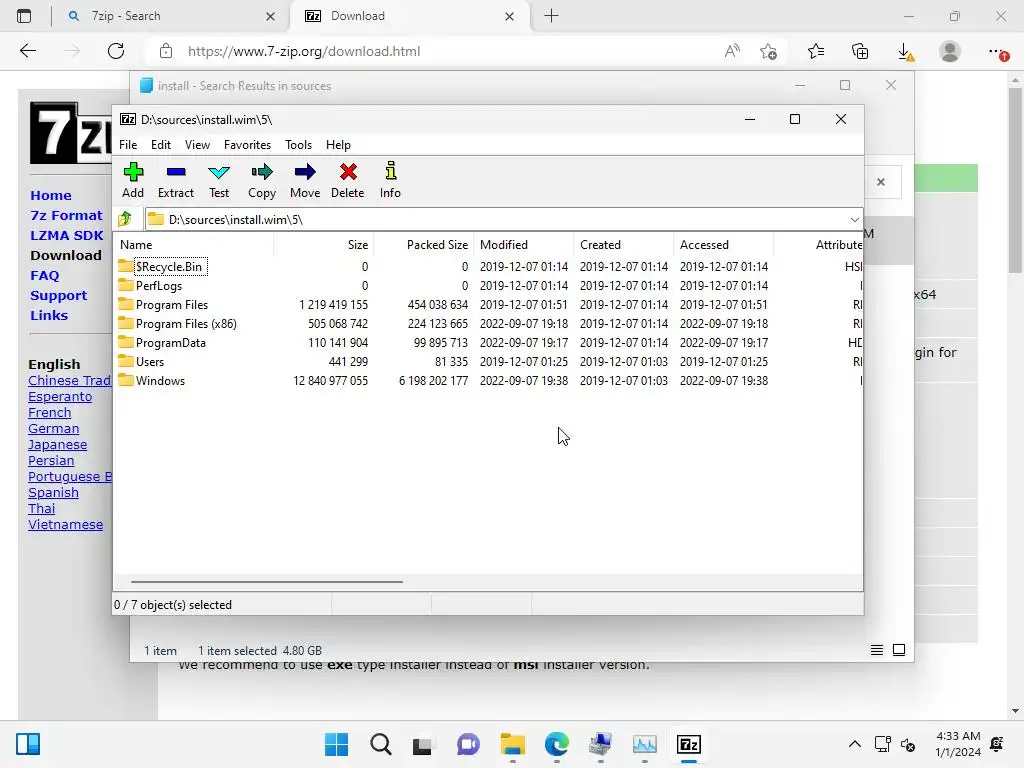
Task: Open the Support link on 7-zip.org
Action: tap(58, 295)
